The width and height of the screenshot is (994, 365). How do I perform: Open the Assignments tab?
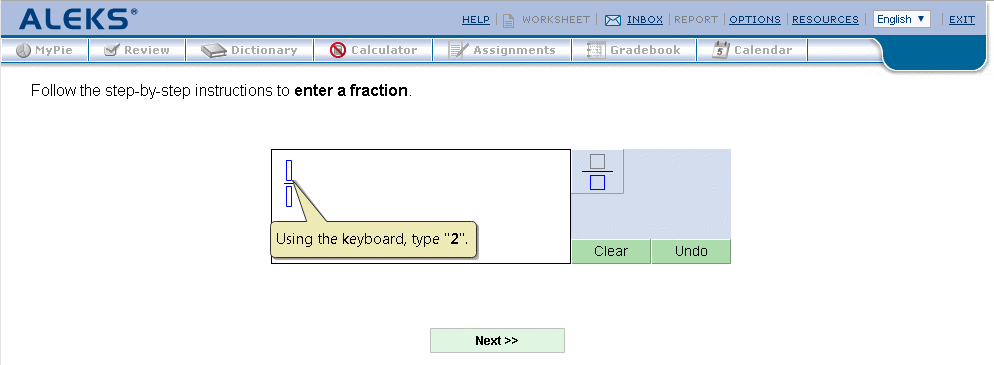(502, 50)
